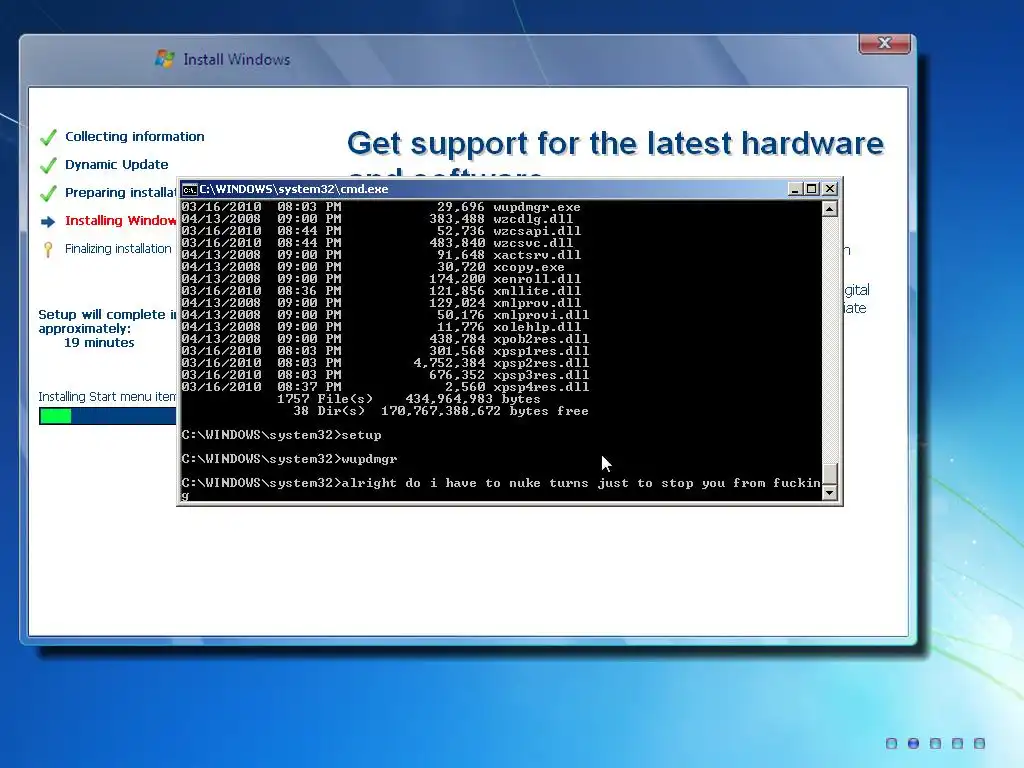
Task: Click the 19 minutes estimate text
Action: [x=99, y=343]
